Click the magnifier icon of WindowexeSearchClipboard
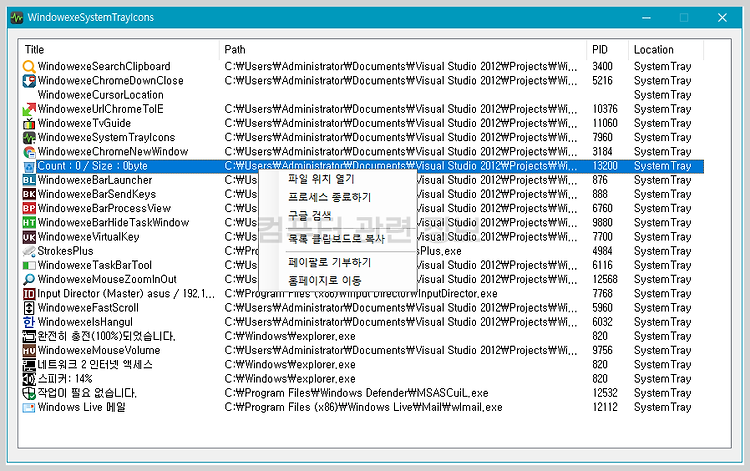Image resolution: width=750 pixels, height=471 pixels. click(29, 66)
